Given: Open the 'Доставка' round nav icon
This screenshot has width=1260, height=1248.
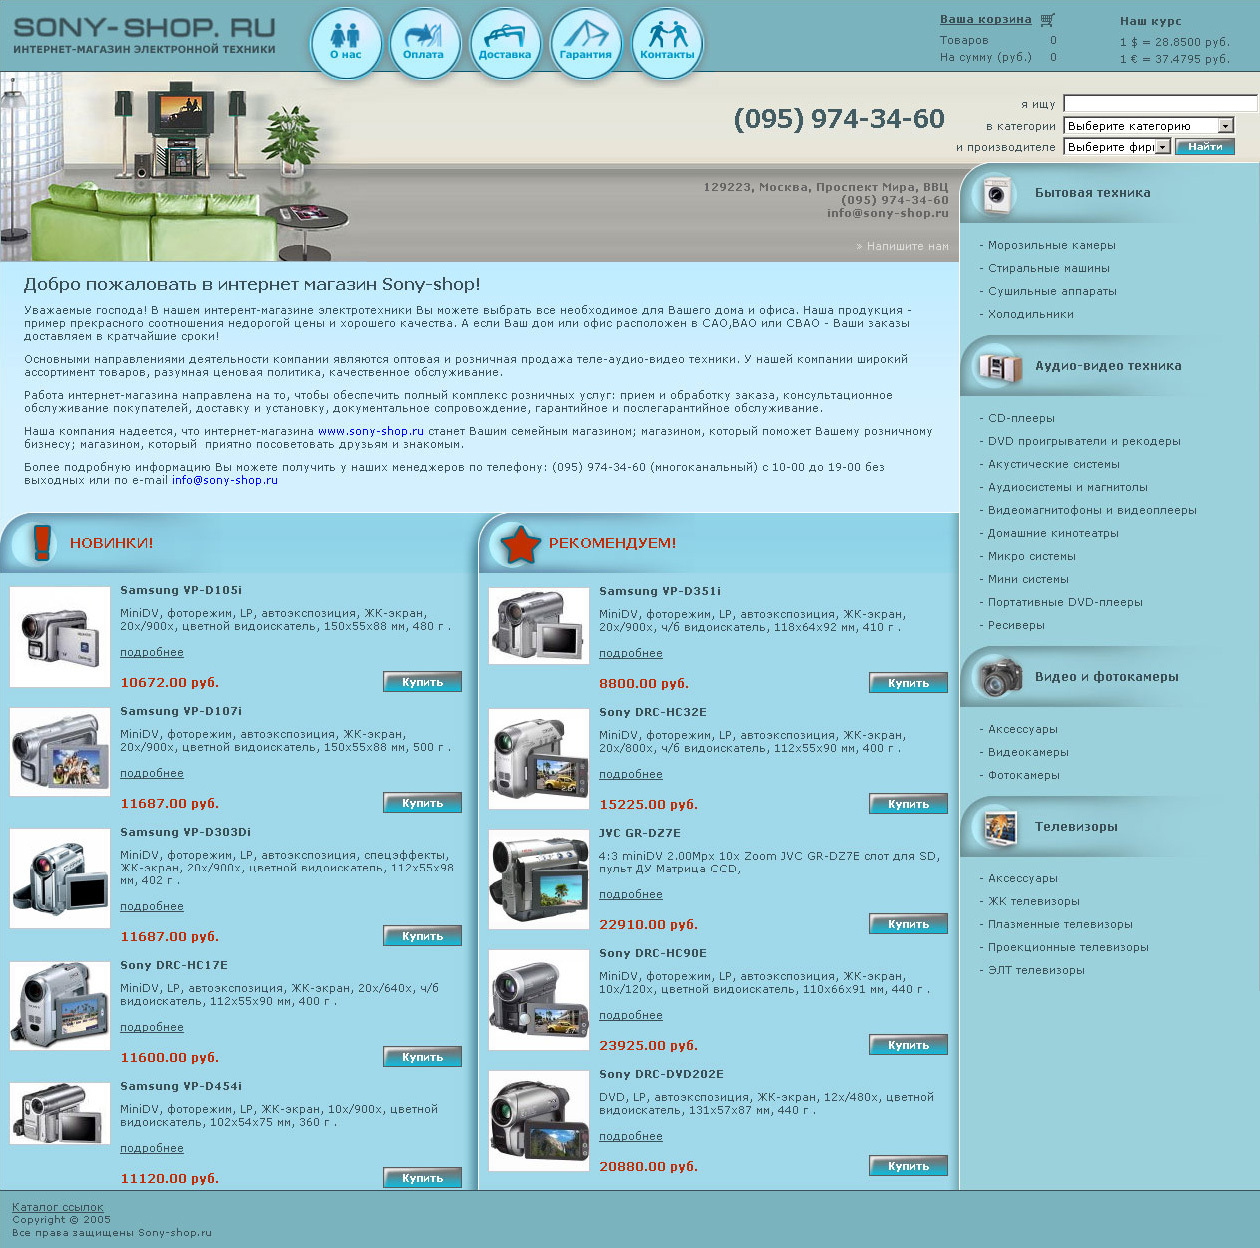Looking at the screenshot, I should point(505,43).
